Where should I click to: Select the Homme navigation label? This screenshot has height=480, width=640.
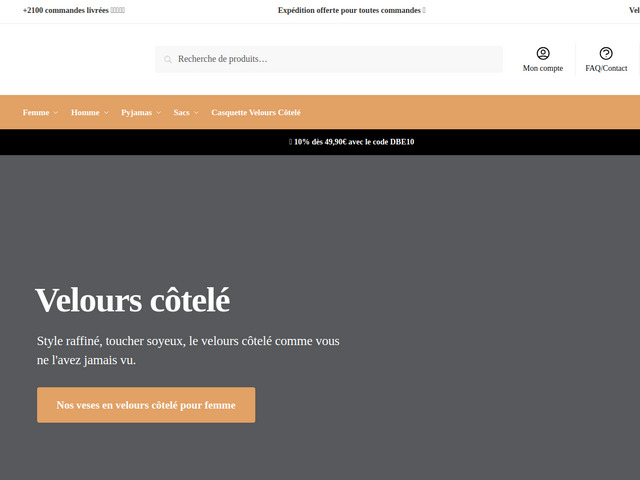tap(85, 113)
